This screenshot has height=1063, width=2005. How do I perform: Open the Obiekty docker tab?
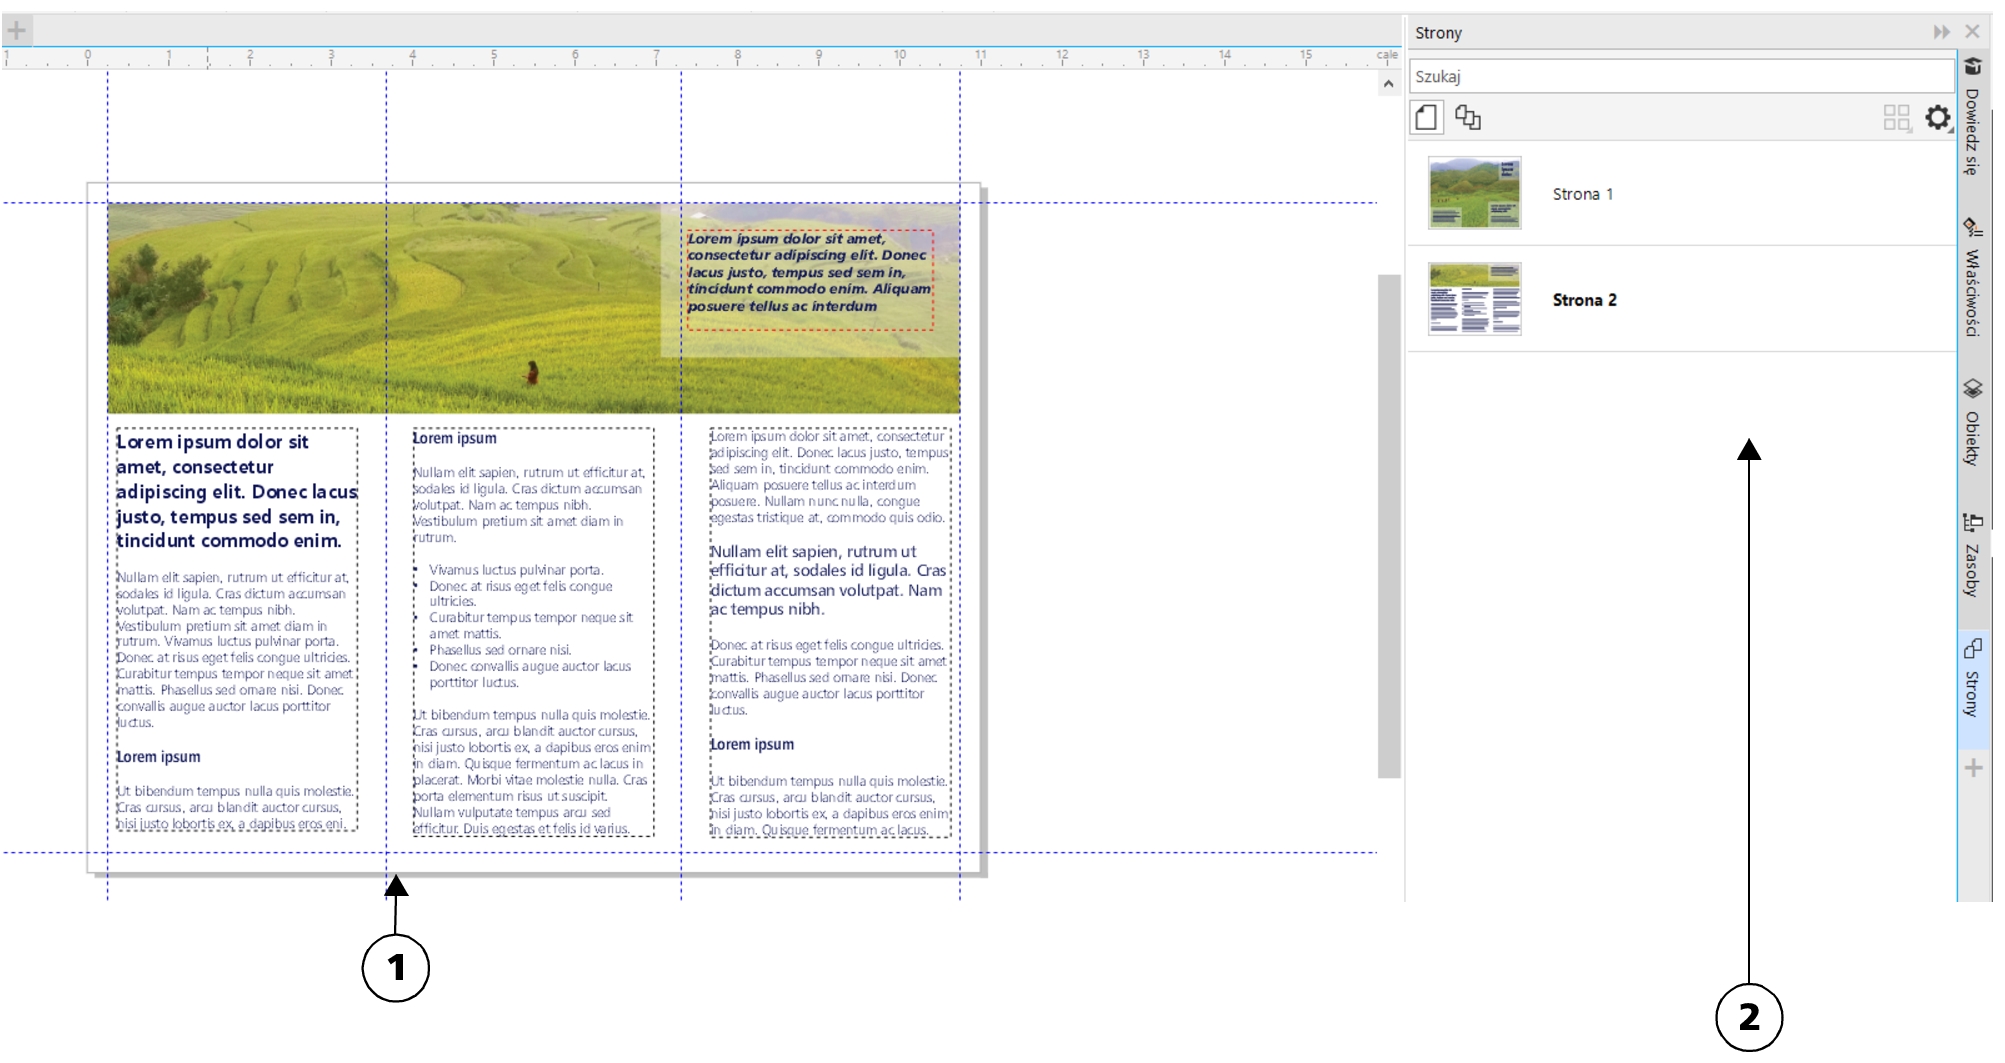1972,423
